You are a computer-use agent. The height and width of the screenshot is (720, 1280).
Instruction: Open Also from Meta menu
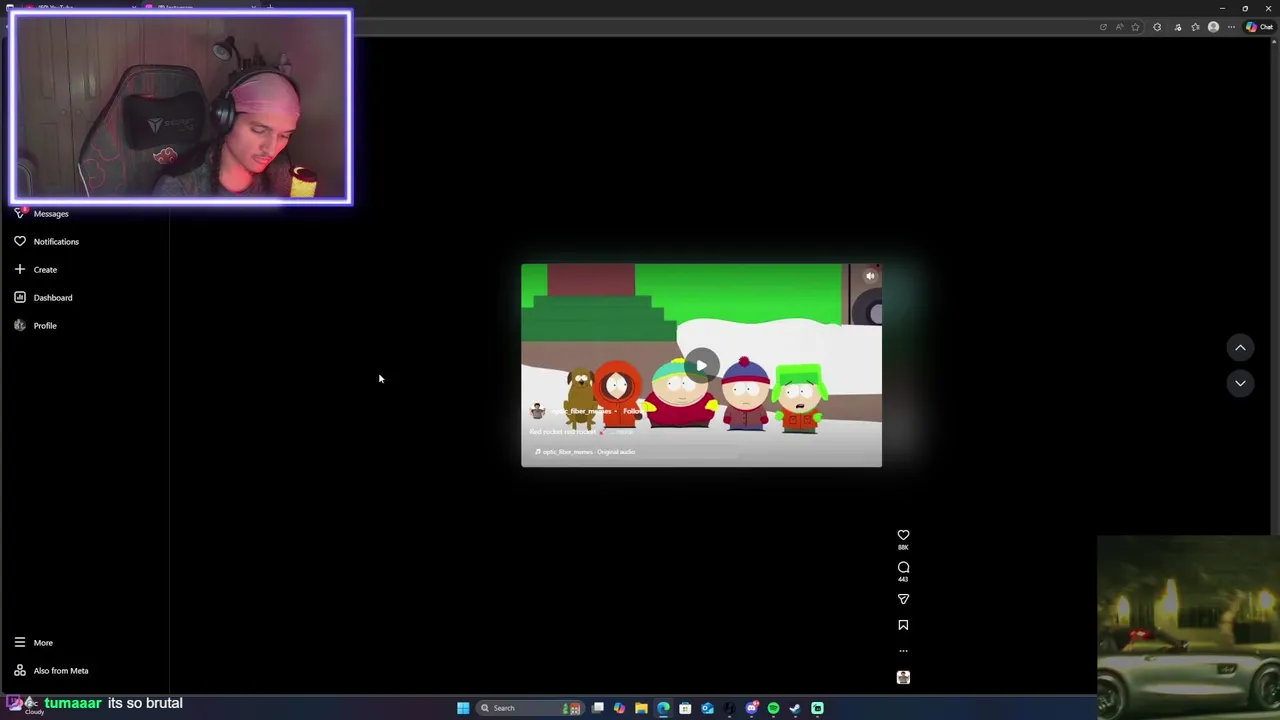click(61, 671)
